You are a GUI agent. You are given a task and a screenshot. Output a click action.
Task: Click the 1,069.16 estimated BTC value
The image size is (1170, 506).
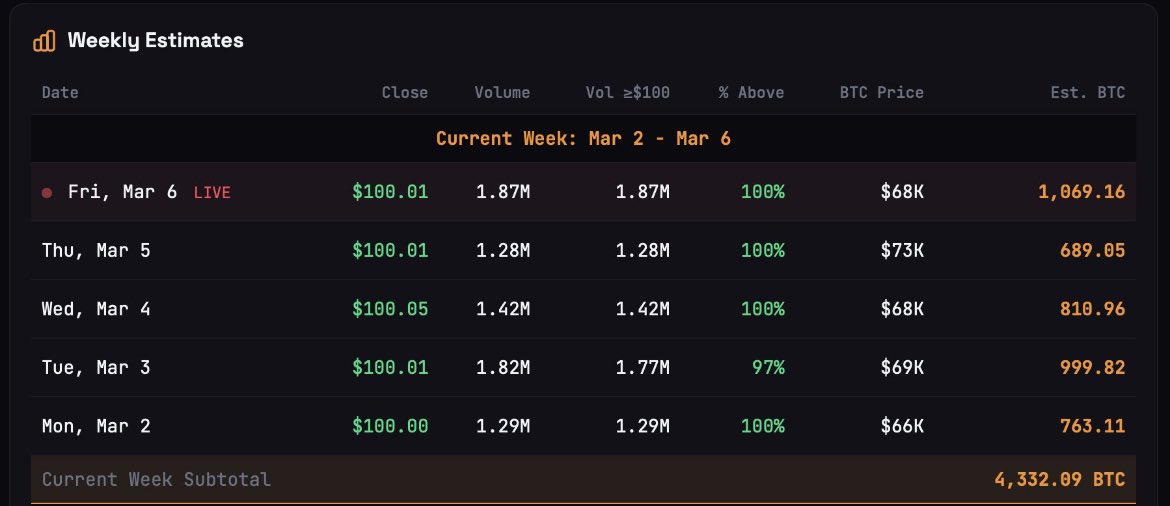tap(1081, 192)
